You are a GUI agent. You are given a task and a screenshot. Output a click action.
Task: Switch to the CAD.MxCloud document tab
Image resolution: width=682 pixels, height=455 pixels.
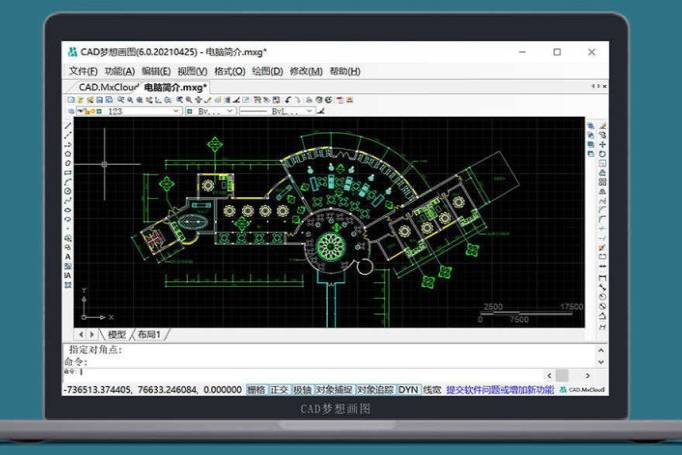(x=108, y=87)
